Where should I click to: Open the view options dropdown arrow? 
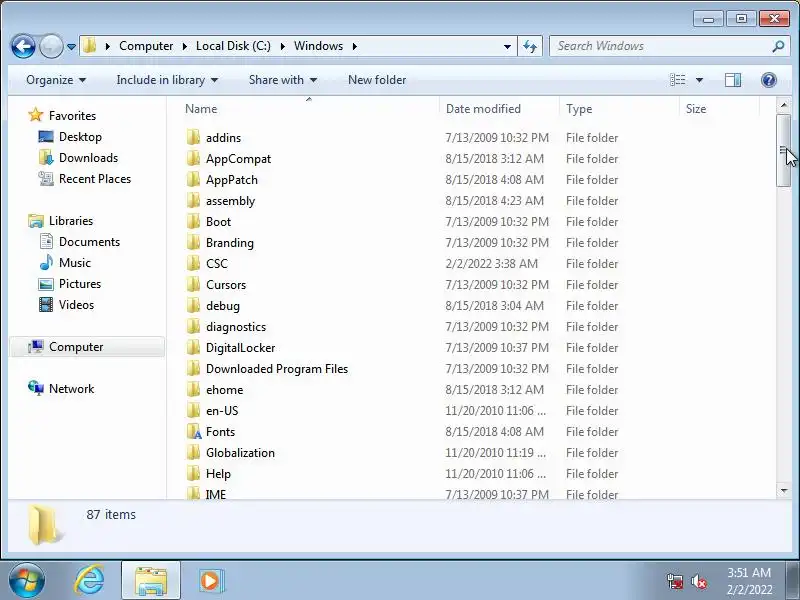pyautogui.click(x=699, y=80)
